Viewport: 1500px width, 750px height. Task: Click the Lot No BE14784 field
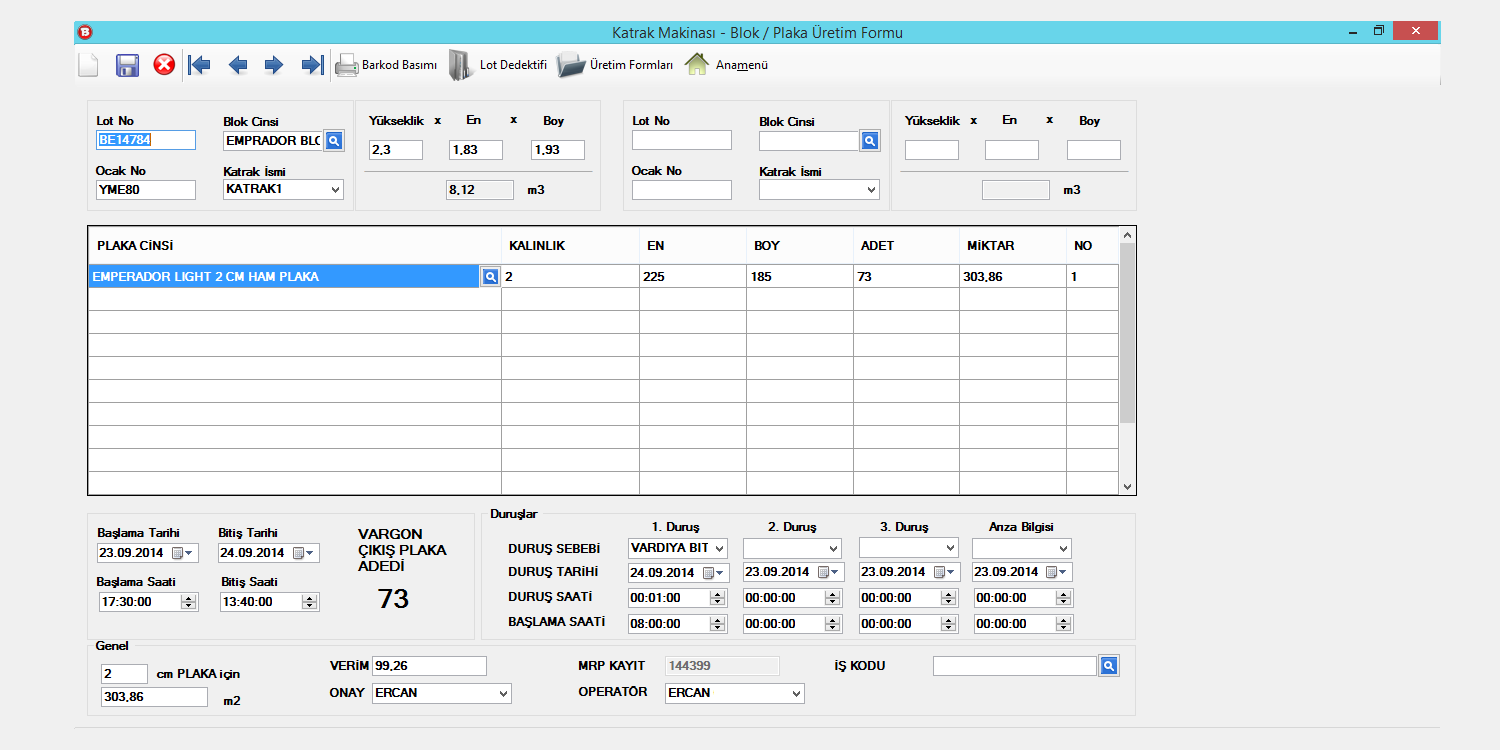(x=146, y=140)
